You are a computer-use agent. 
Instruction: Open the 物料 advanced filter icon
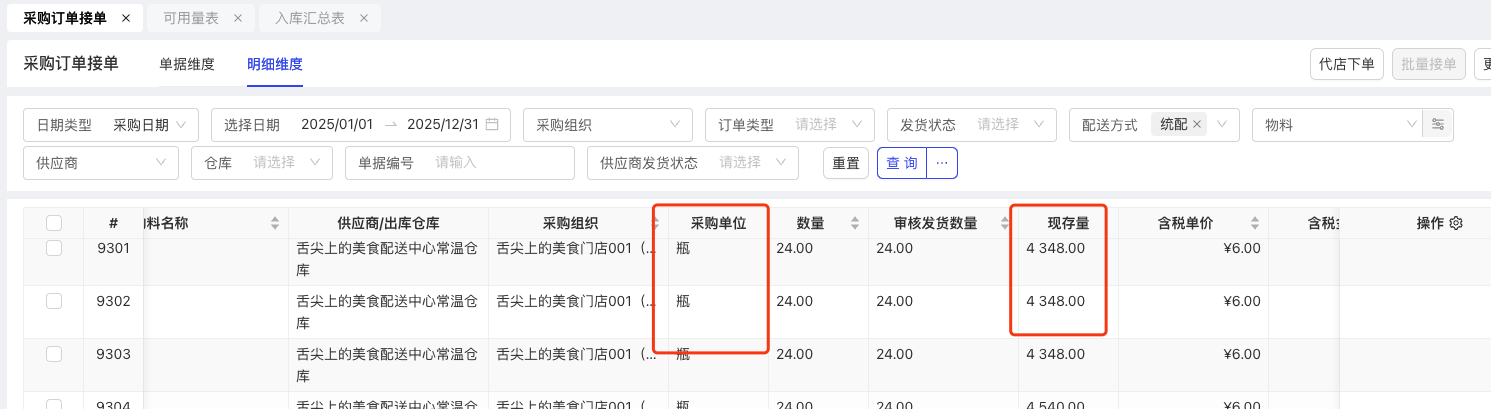(x=1438, y=125)
